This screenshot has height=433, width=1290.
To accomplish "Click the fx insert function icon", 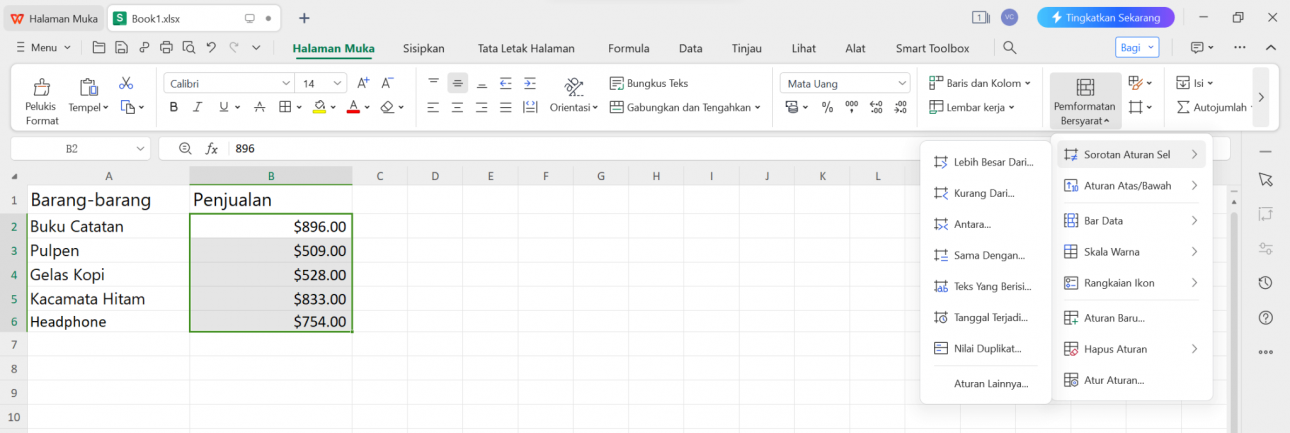I will pos(212,148).
